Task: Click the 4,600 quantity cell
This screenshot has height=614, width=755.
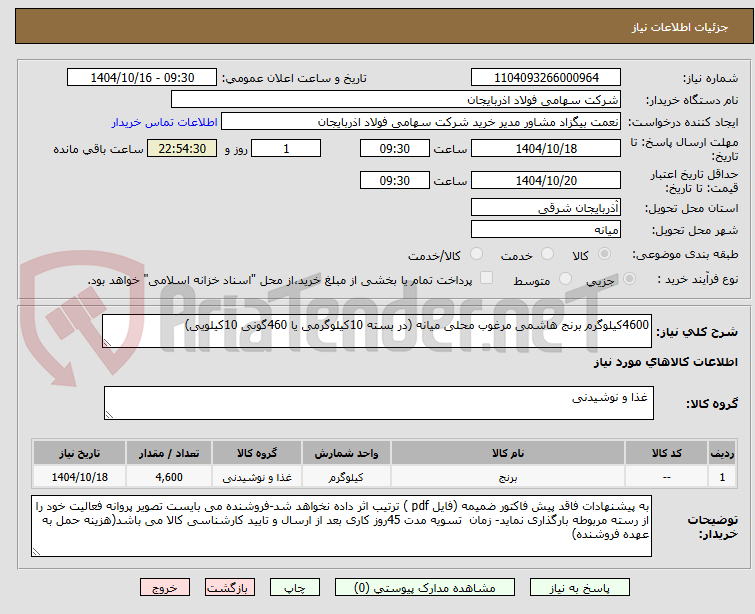Action: (169, 477)
